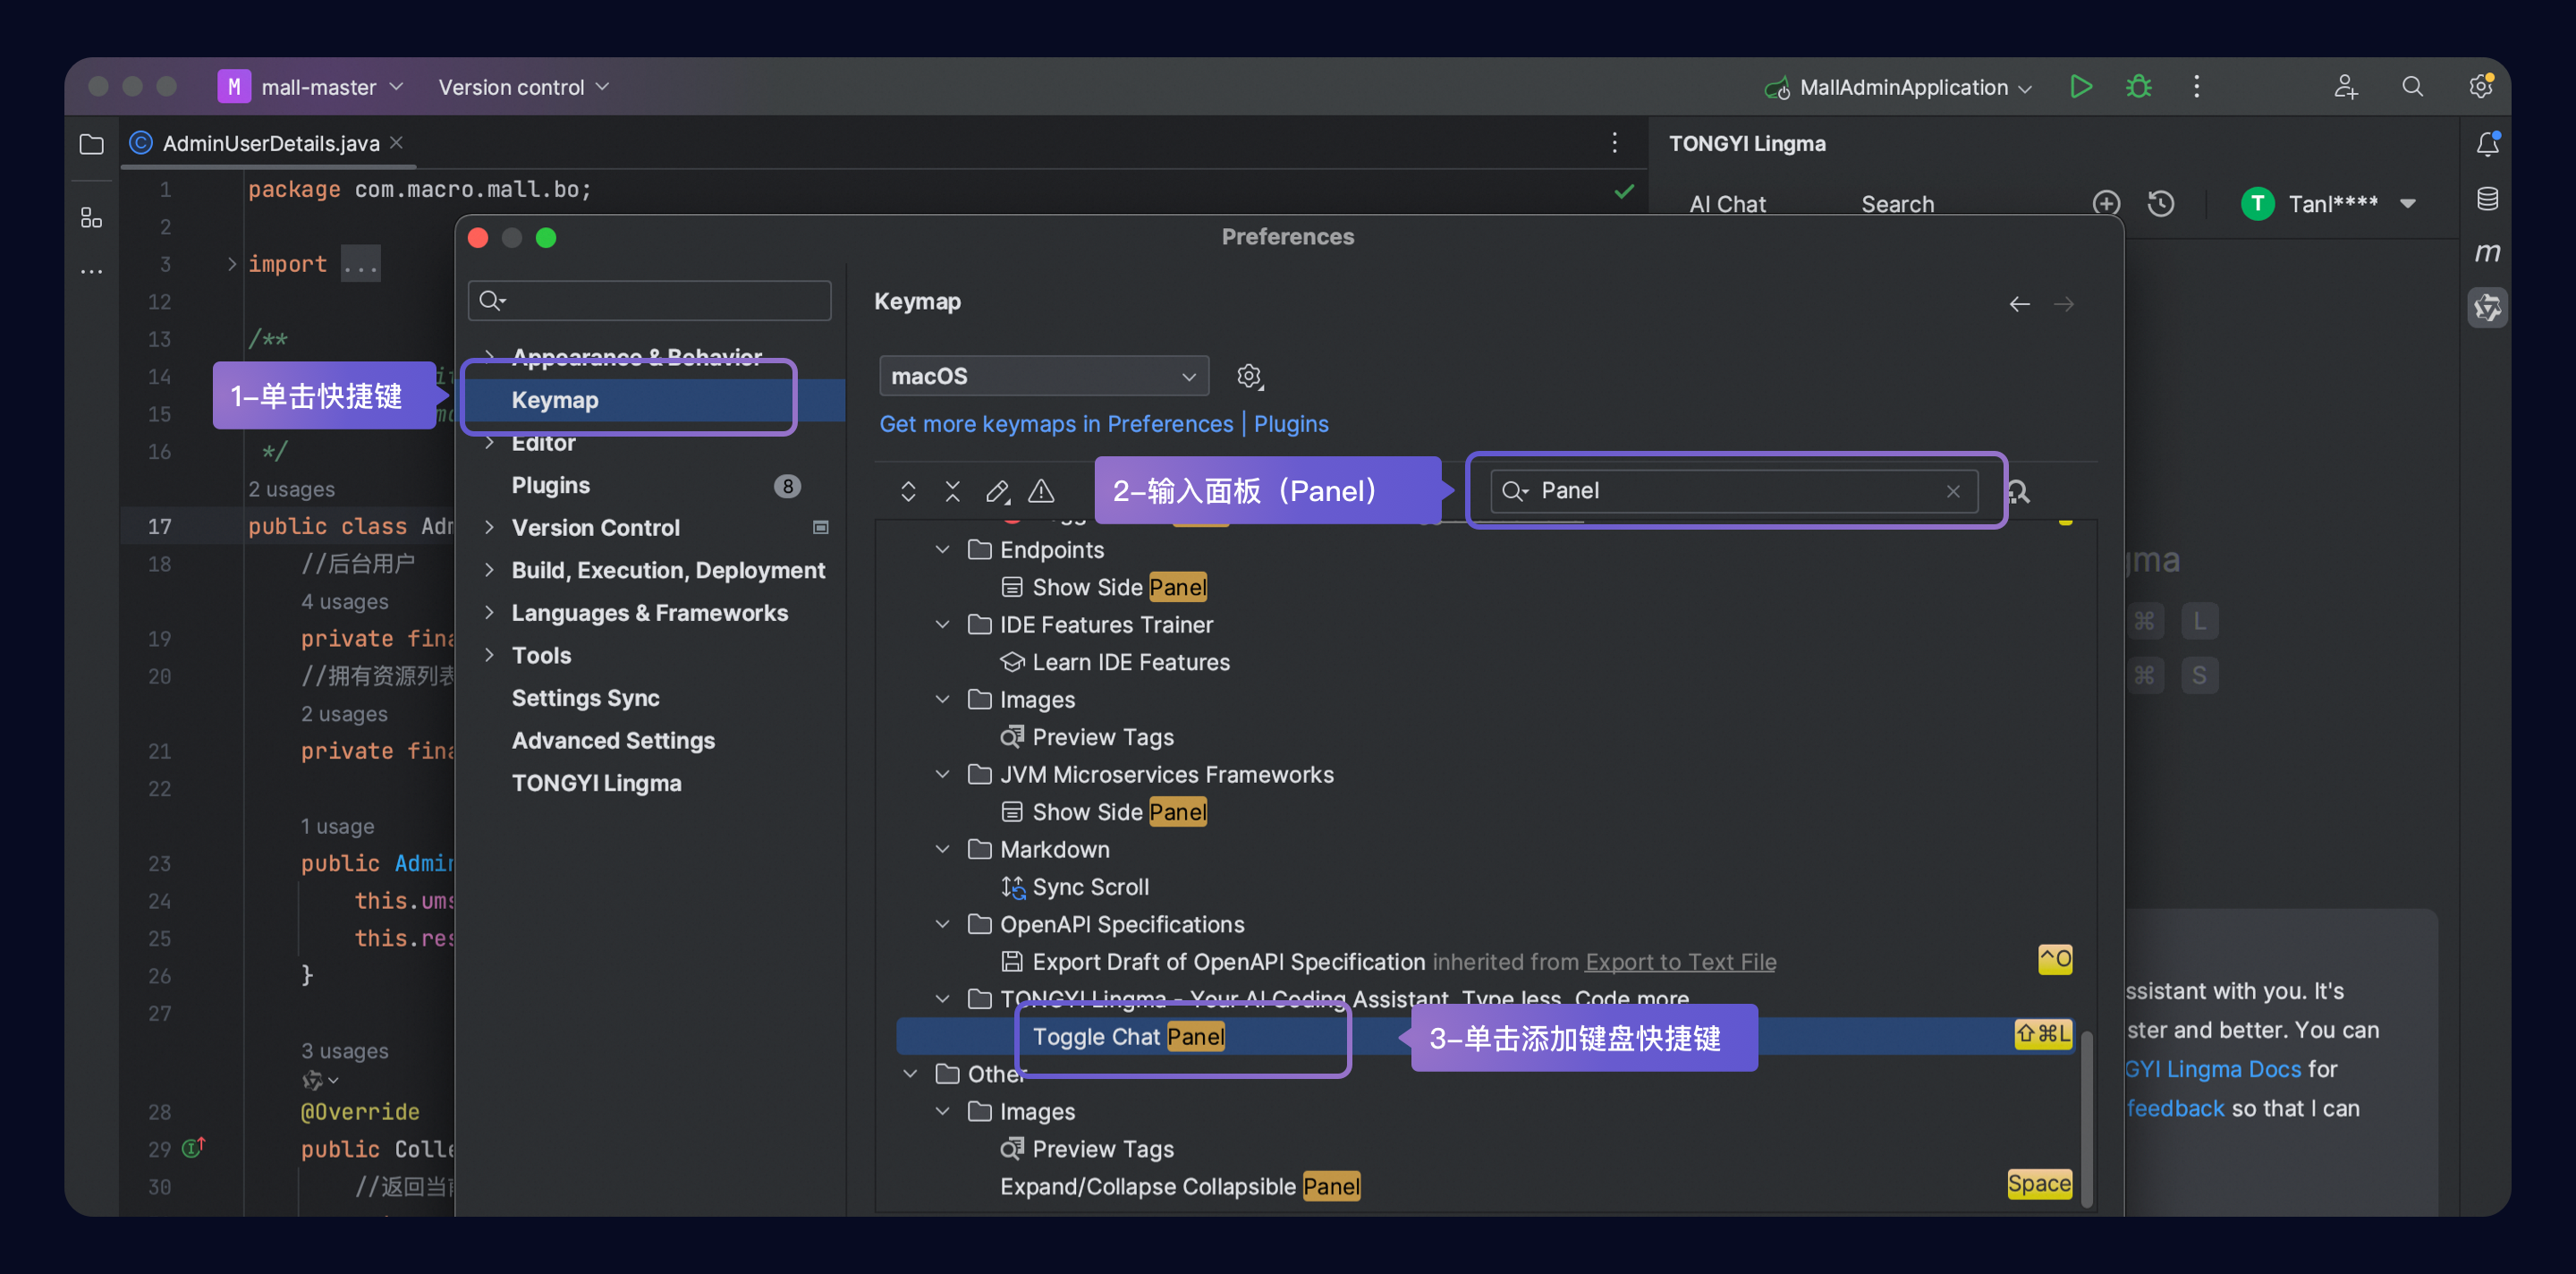Select Export Draft of OpenAPI Specification
The width and height of the screenshot is (2576, 1274).
point(1228,962)
